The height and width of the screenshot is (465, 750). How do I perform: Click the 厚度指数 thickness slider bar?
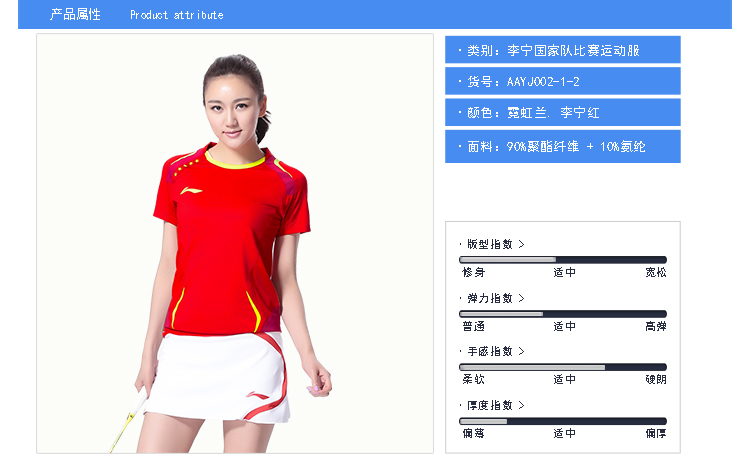(562, 421)
